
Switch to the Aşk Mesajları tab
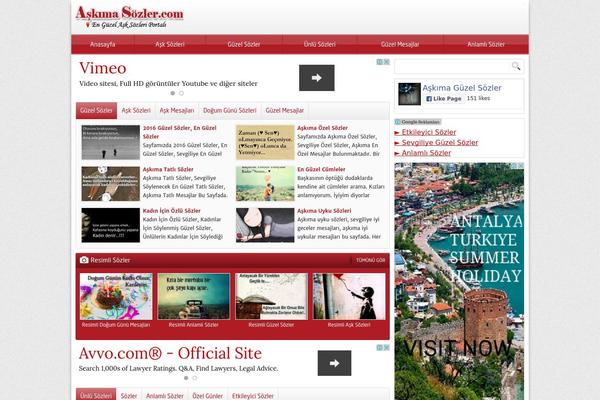point(177,111)
